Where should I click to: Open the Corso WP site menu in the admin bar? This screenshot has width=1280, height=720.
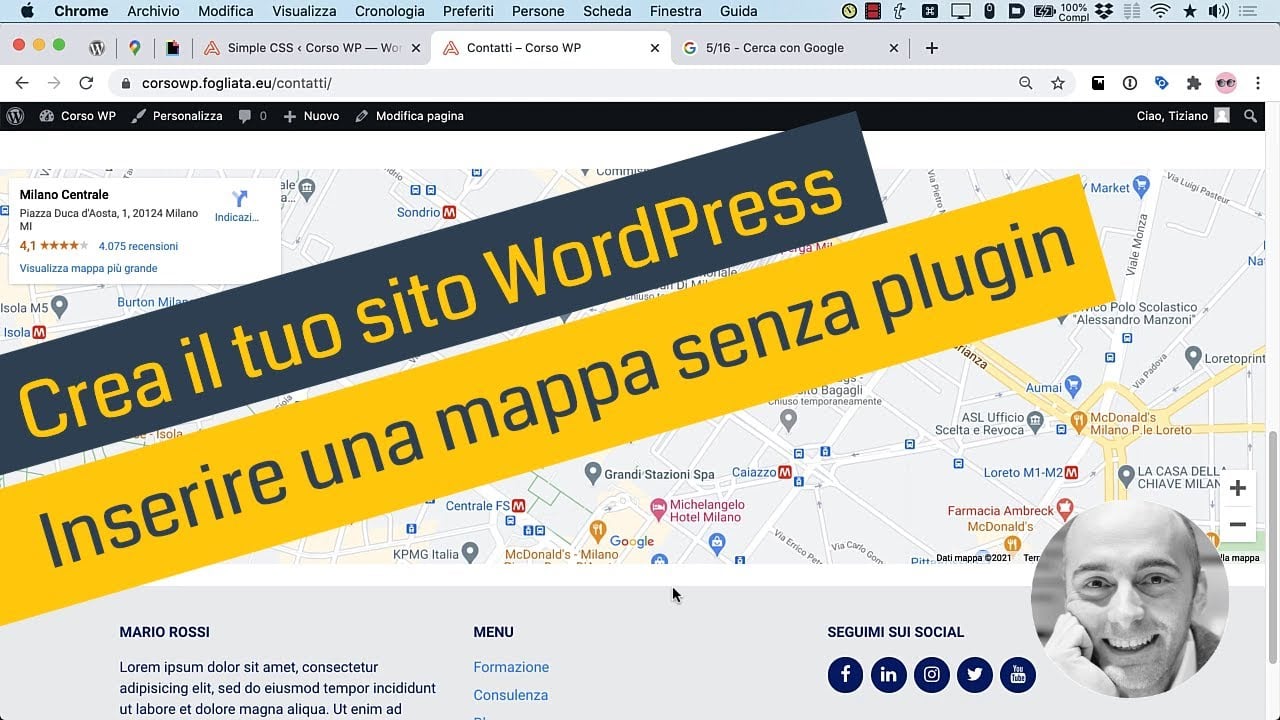pyautogui.click(x=78, y=116)
